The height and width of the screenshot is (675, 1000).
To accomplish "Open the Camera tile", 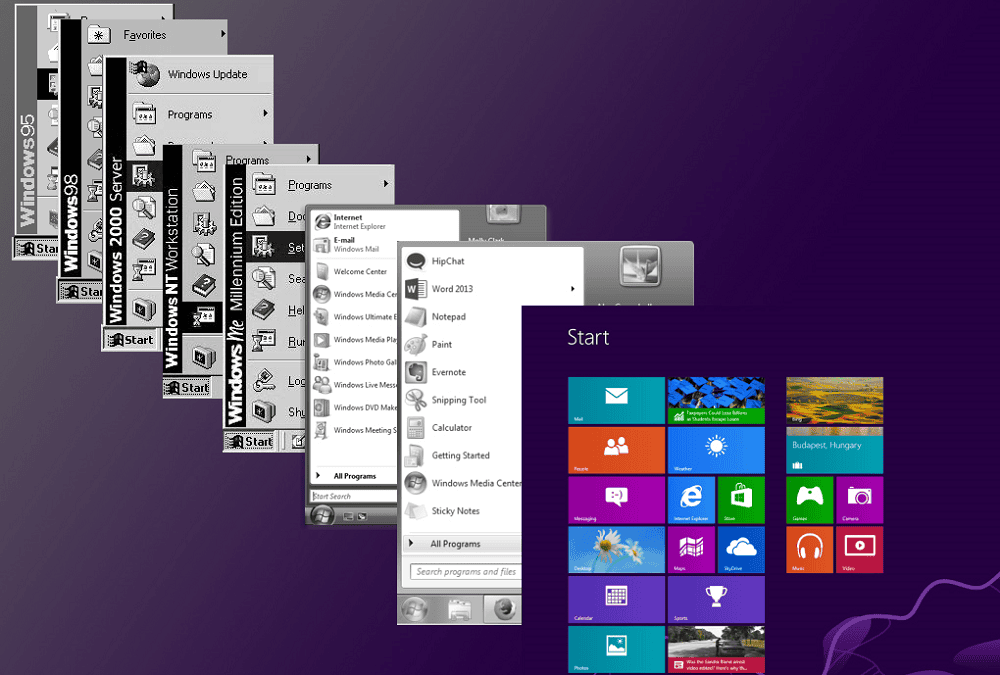I will tap(859, 500).
